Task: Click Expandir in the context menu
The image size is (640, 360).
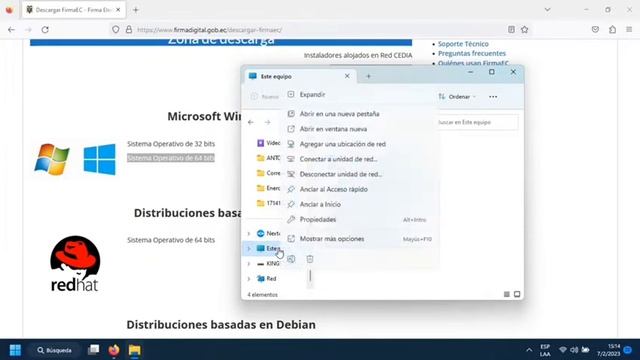Action: (312, 95)
